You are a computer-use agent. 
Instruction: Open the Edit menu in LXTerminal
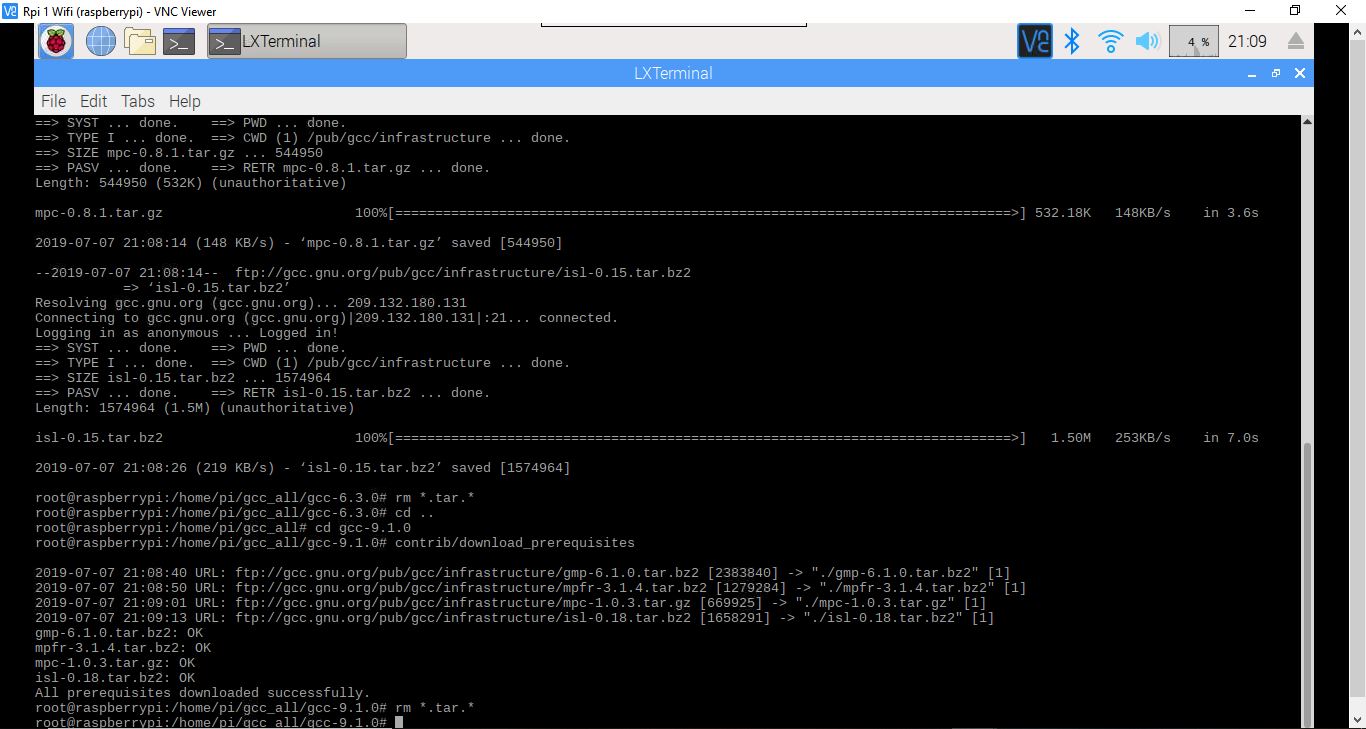click(x=93, y=101)
